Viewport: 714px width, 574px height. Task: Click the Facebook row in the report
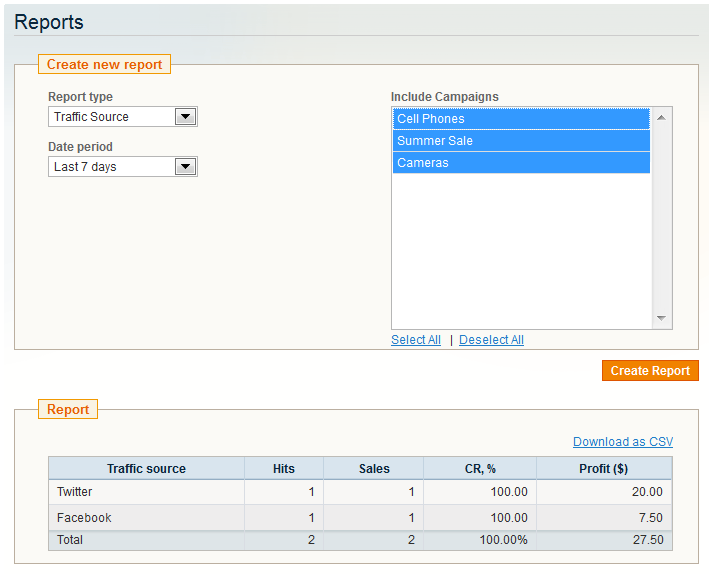point(360,518)
